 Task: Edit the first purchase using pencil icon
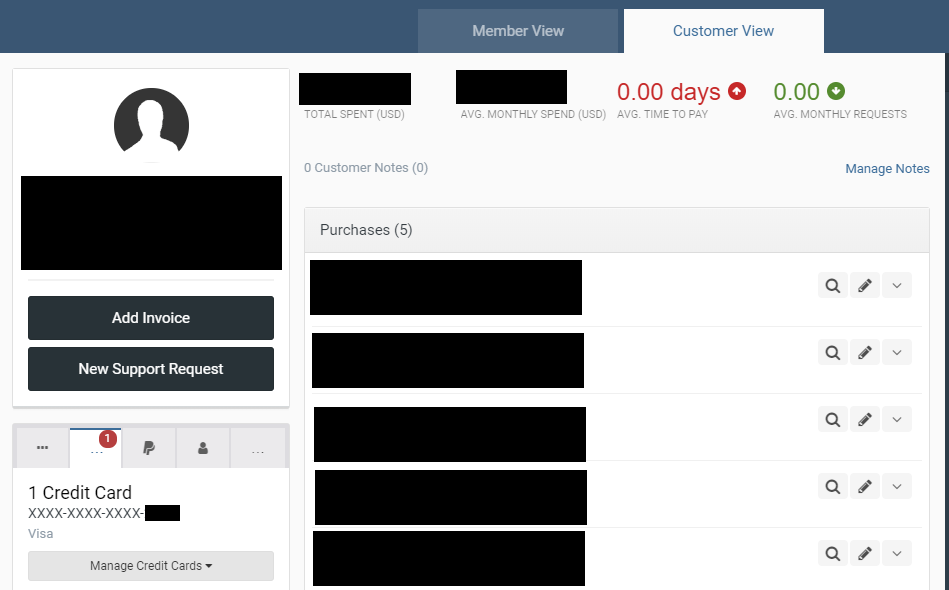click(865, 286)
